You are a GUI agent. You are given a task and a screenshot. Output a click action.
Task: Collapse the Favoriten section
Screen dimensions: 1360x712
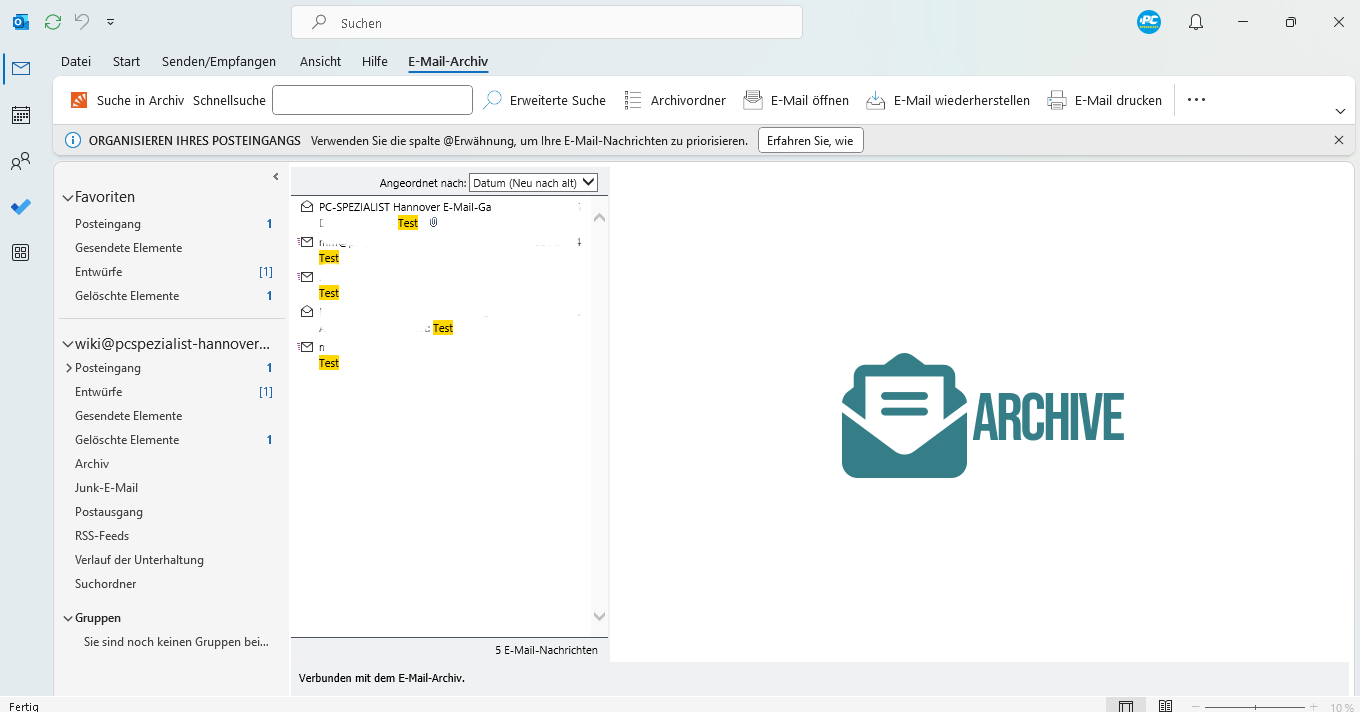pyautogui.click(x=68, y=198)
